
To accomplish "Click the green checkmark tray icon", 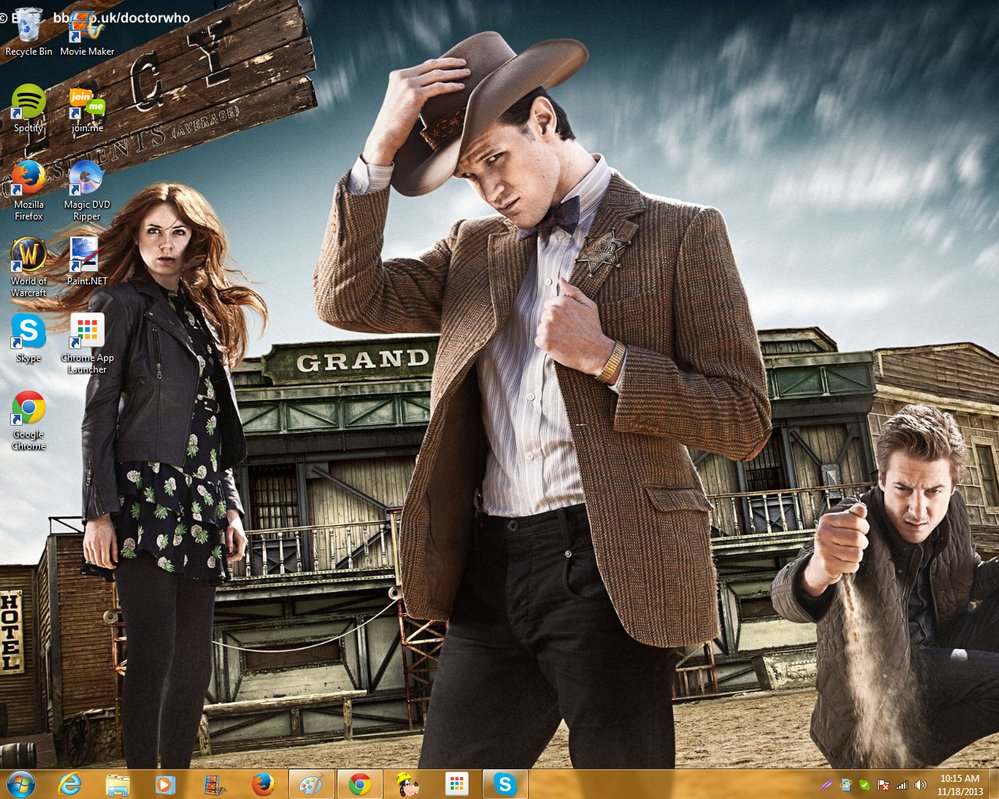I will [x=865, y=785].
